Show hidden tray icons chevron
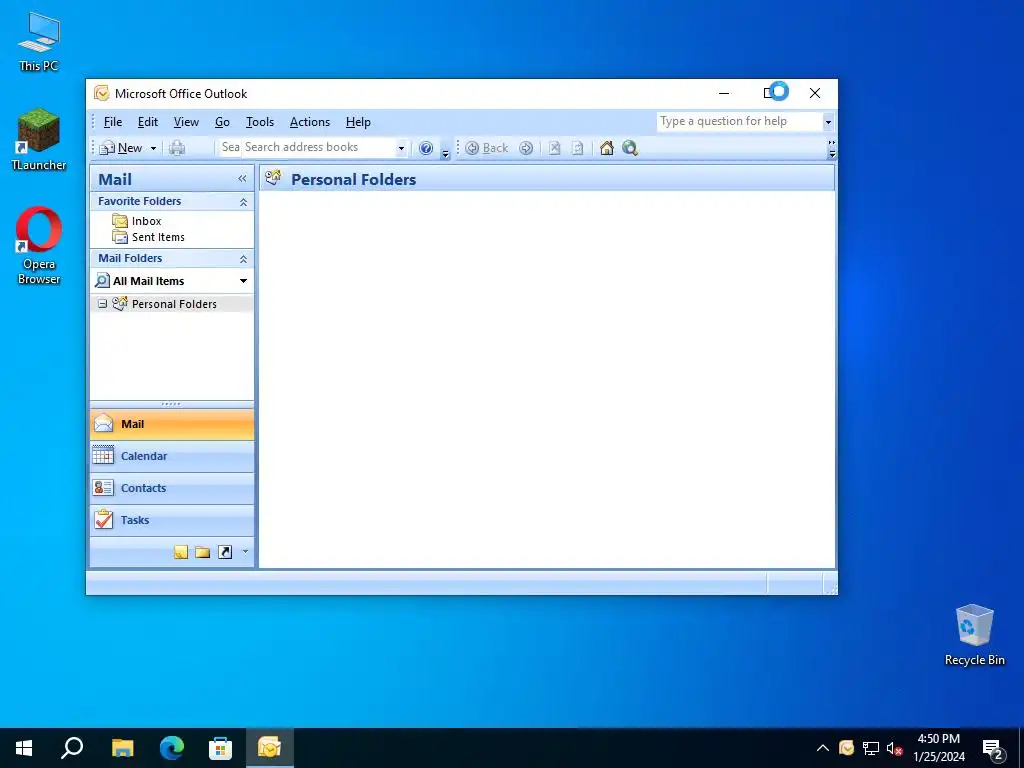The image size is (1024, 768). coord(823,748)
